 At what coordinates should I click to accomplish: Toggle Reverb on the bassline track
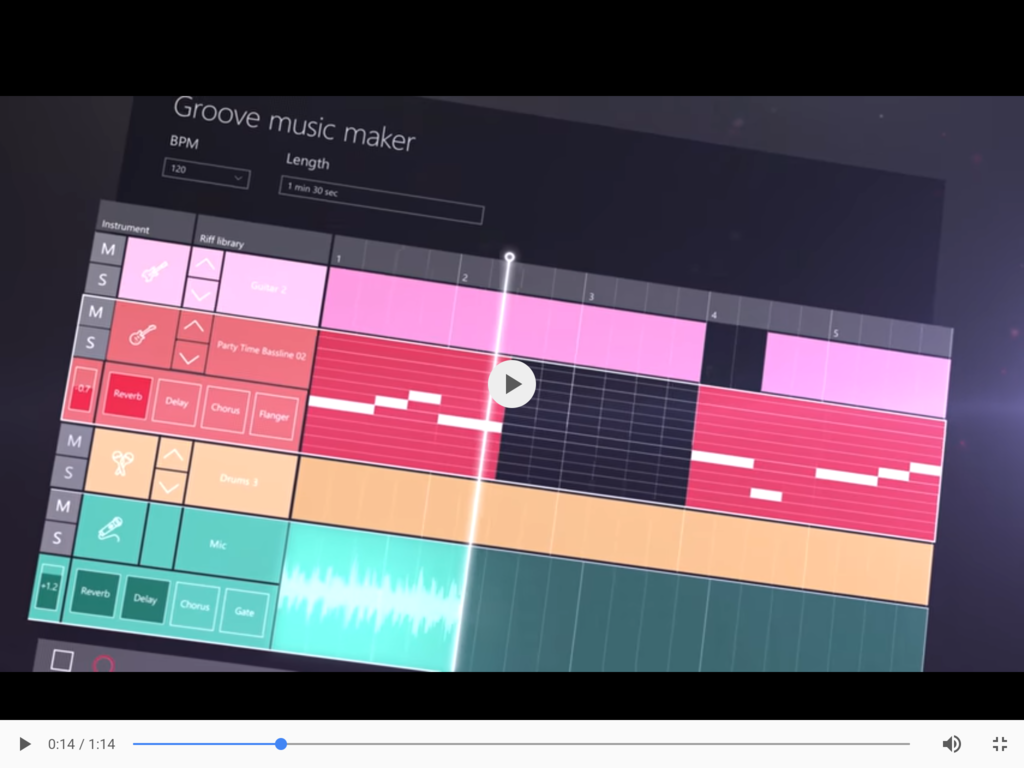coord(127,395)
